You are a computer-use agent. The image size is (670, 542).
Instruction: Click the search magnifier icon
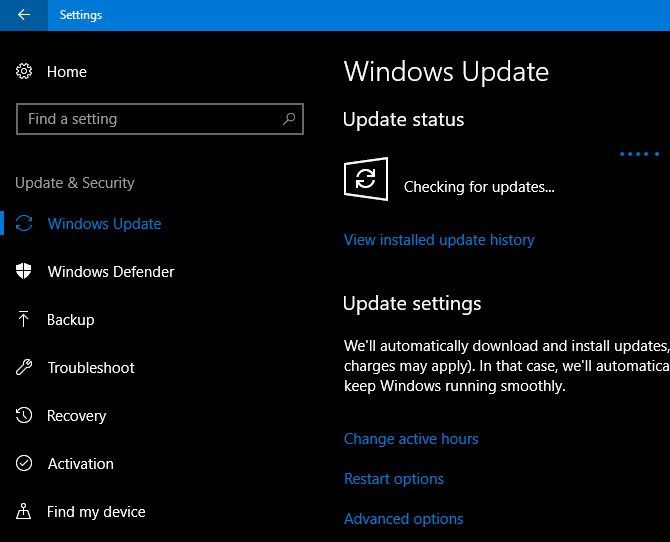[x=289, y=119]
